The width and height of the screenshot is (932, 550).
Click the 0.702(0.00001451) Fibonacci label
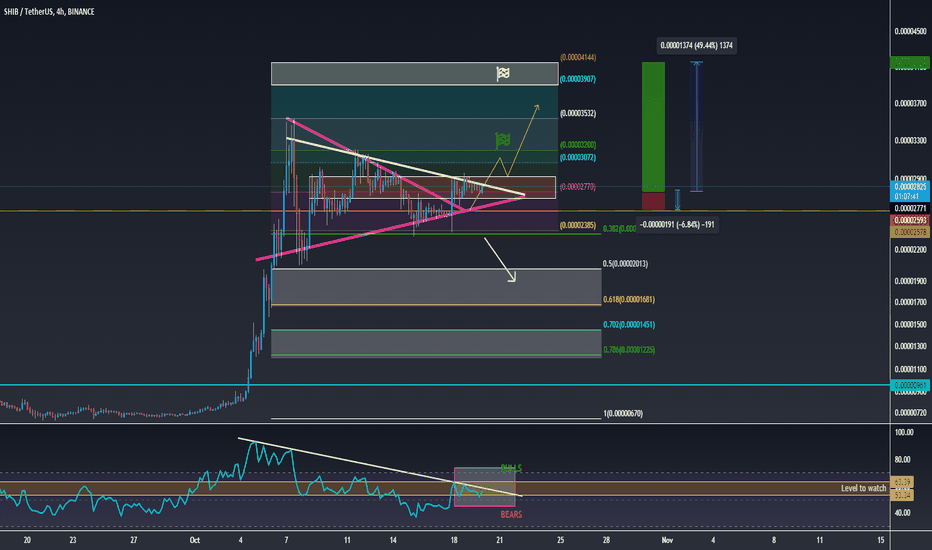coord(629,325)
